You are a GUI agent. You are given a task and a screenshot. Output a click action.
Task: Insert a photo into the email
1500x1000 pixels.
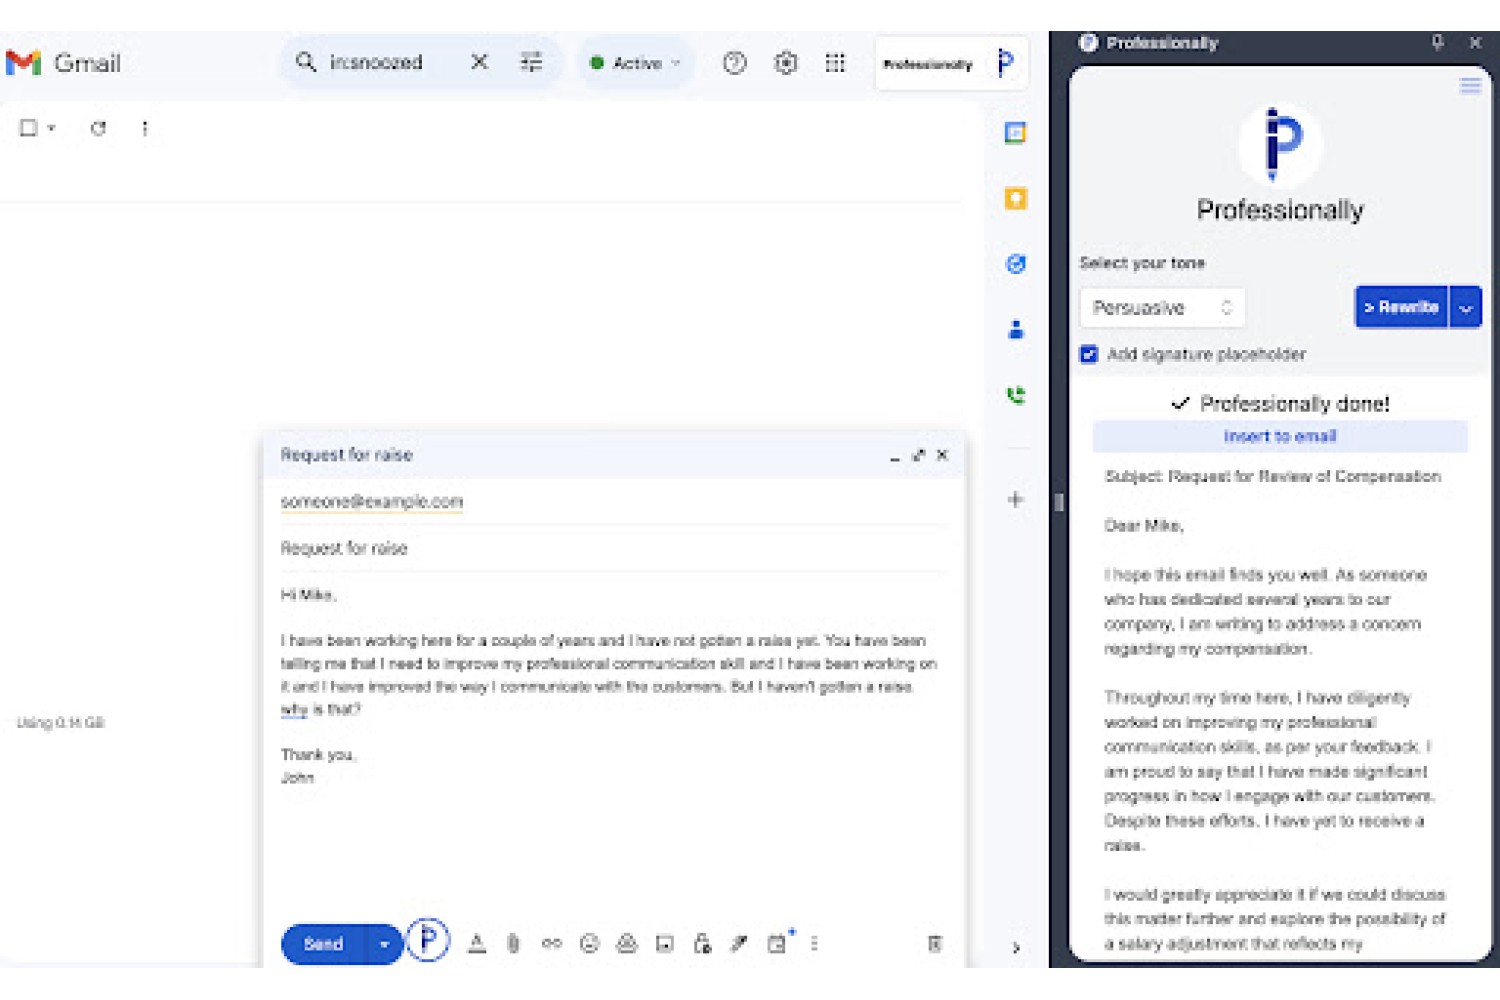pyautogui.click(x=664, y=943)
